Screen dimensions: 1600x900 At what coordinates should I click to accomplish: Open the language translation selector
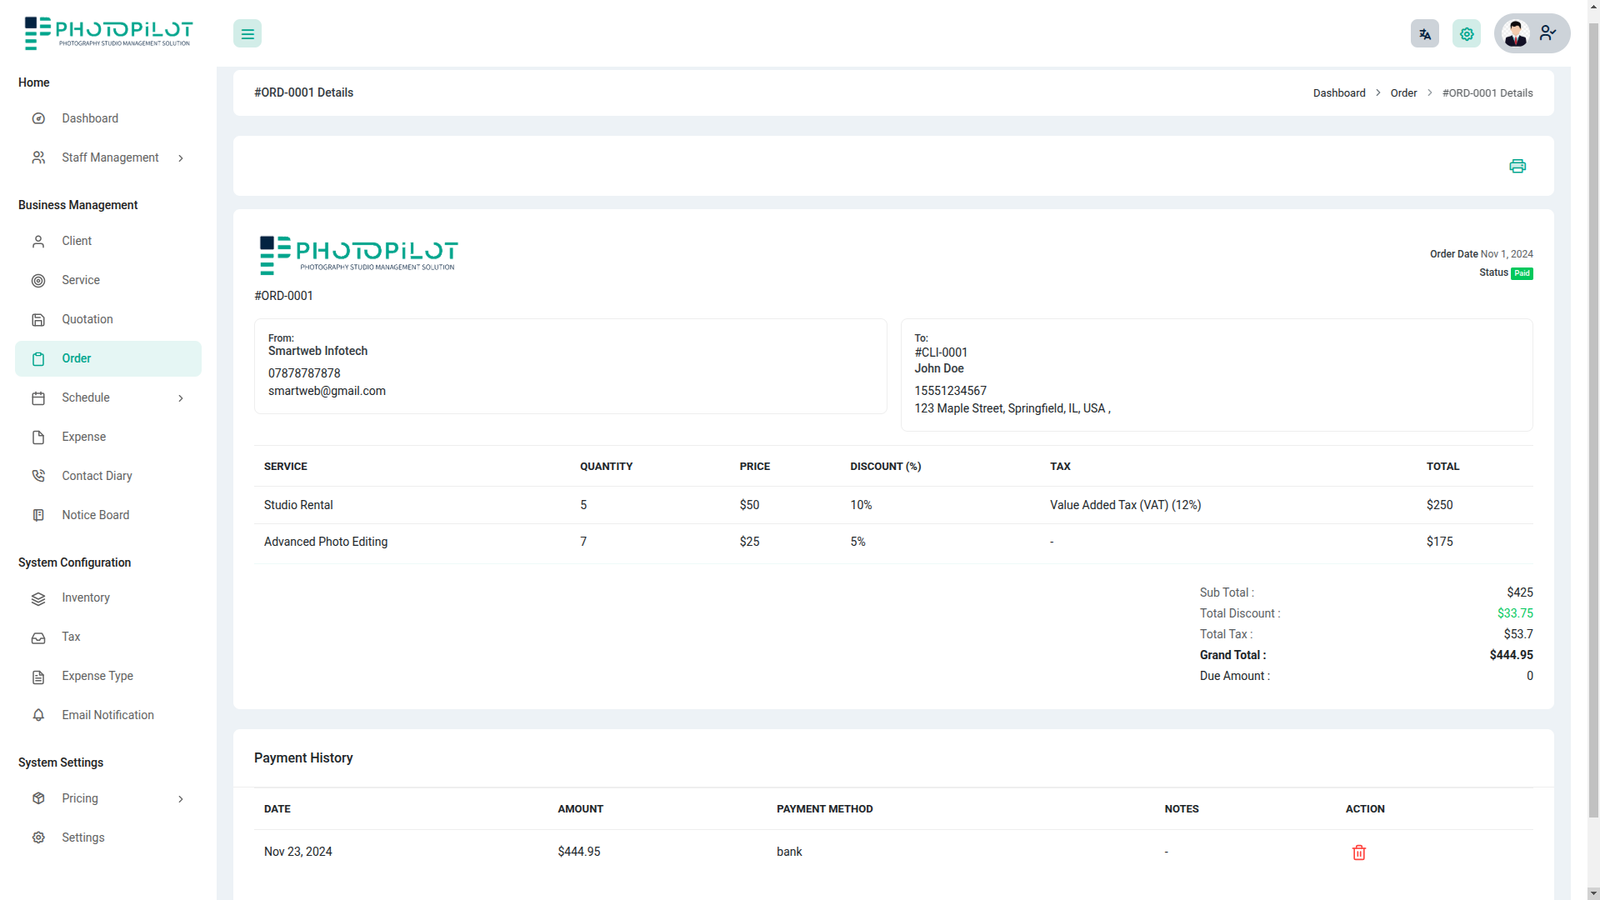tap(1424, 34)
